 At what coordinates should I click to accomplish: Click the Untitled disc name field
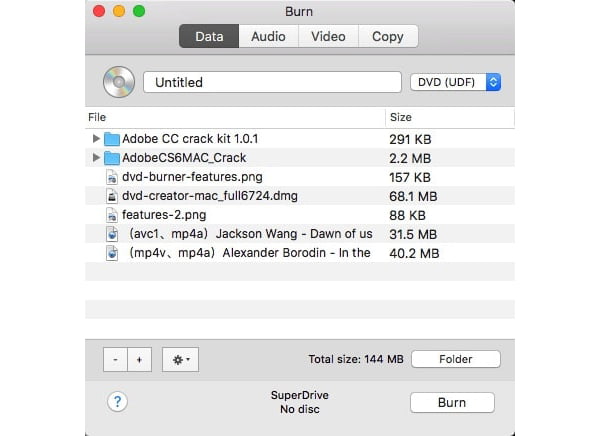tap(272, 82)
